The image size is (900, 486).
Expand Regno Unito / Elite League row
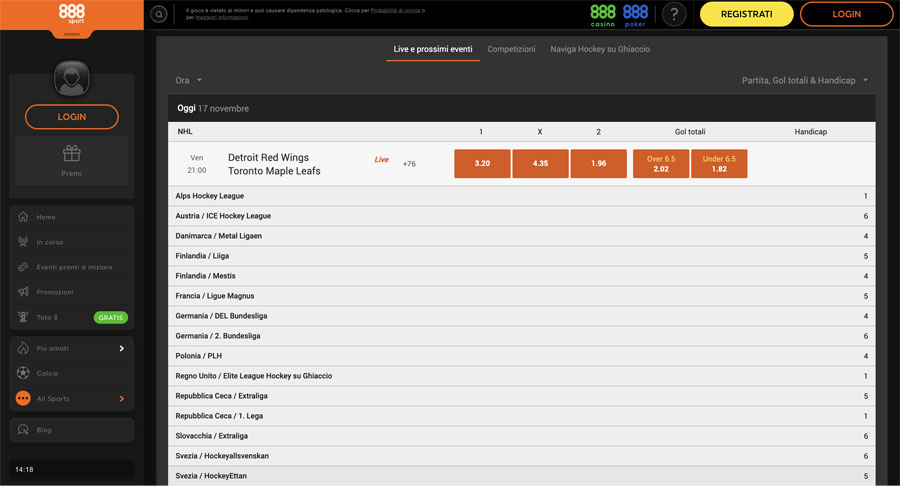[x=521, y=376]
